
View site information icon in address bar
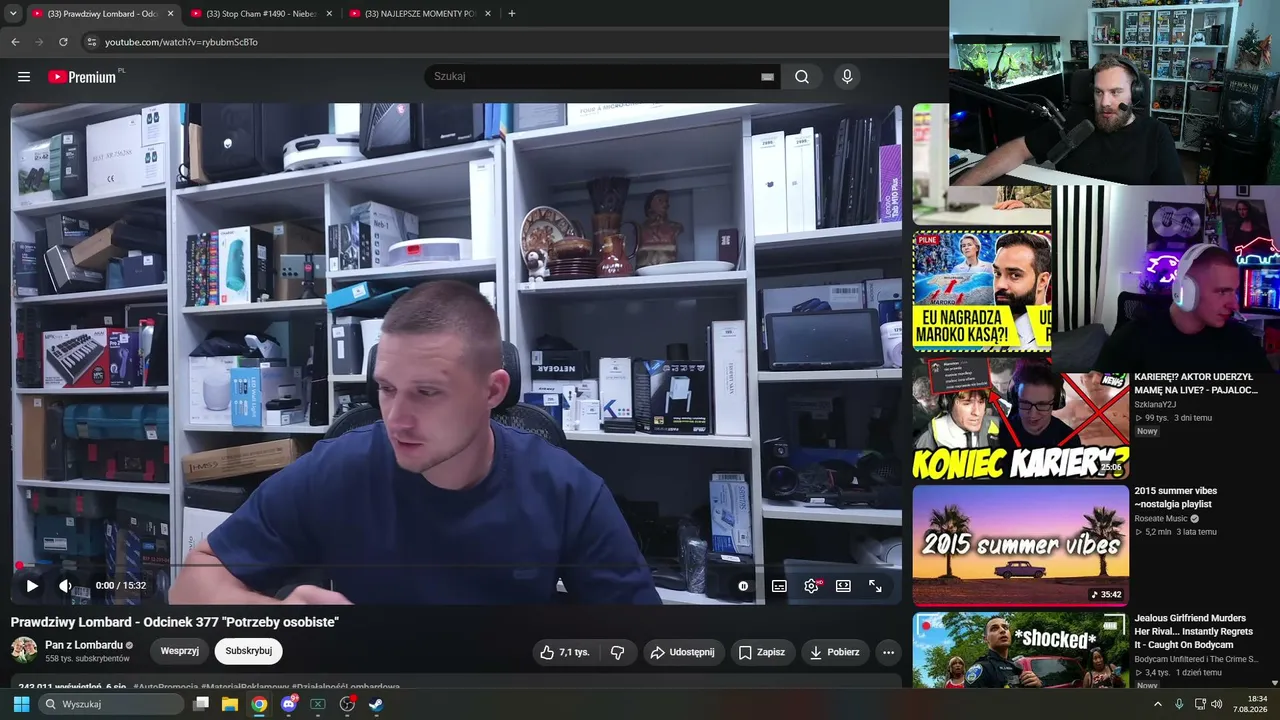point(91,42)
